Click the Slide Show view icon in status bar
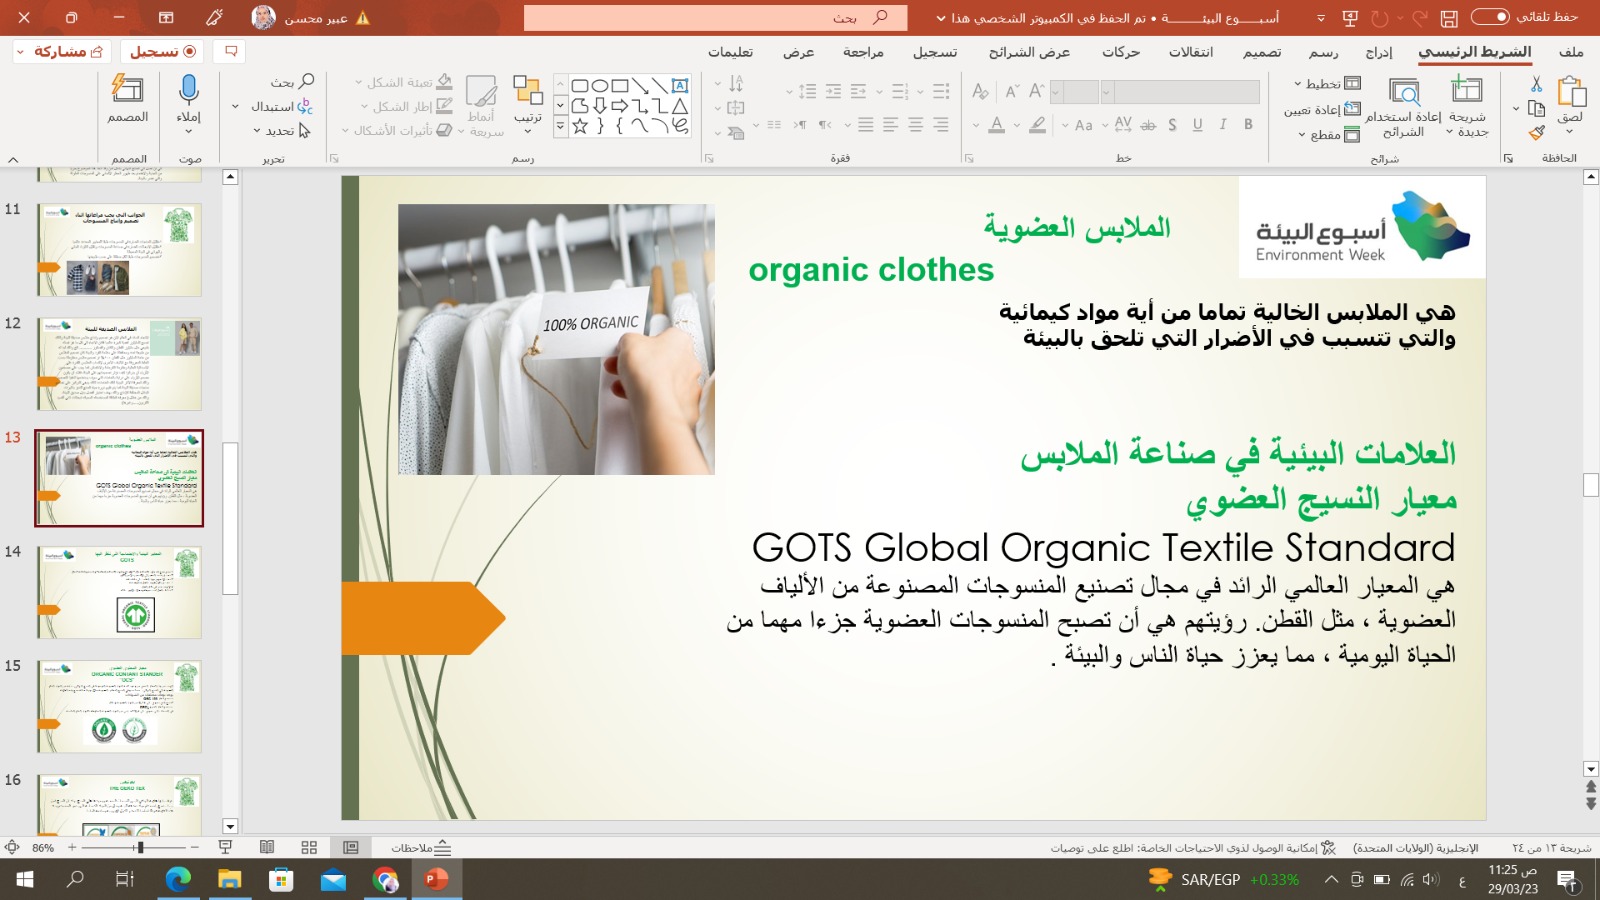The image size is (1600, 900). coord(225,847)
